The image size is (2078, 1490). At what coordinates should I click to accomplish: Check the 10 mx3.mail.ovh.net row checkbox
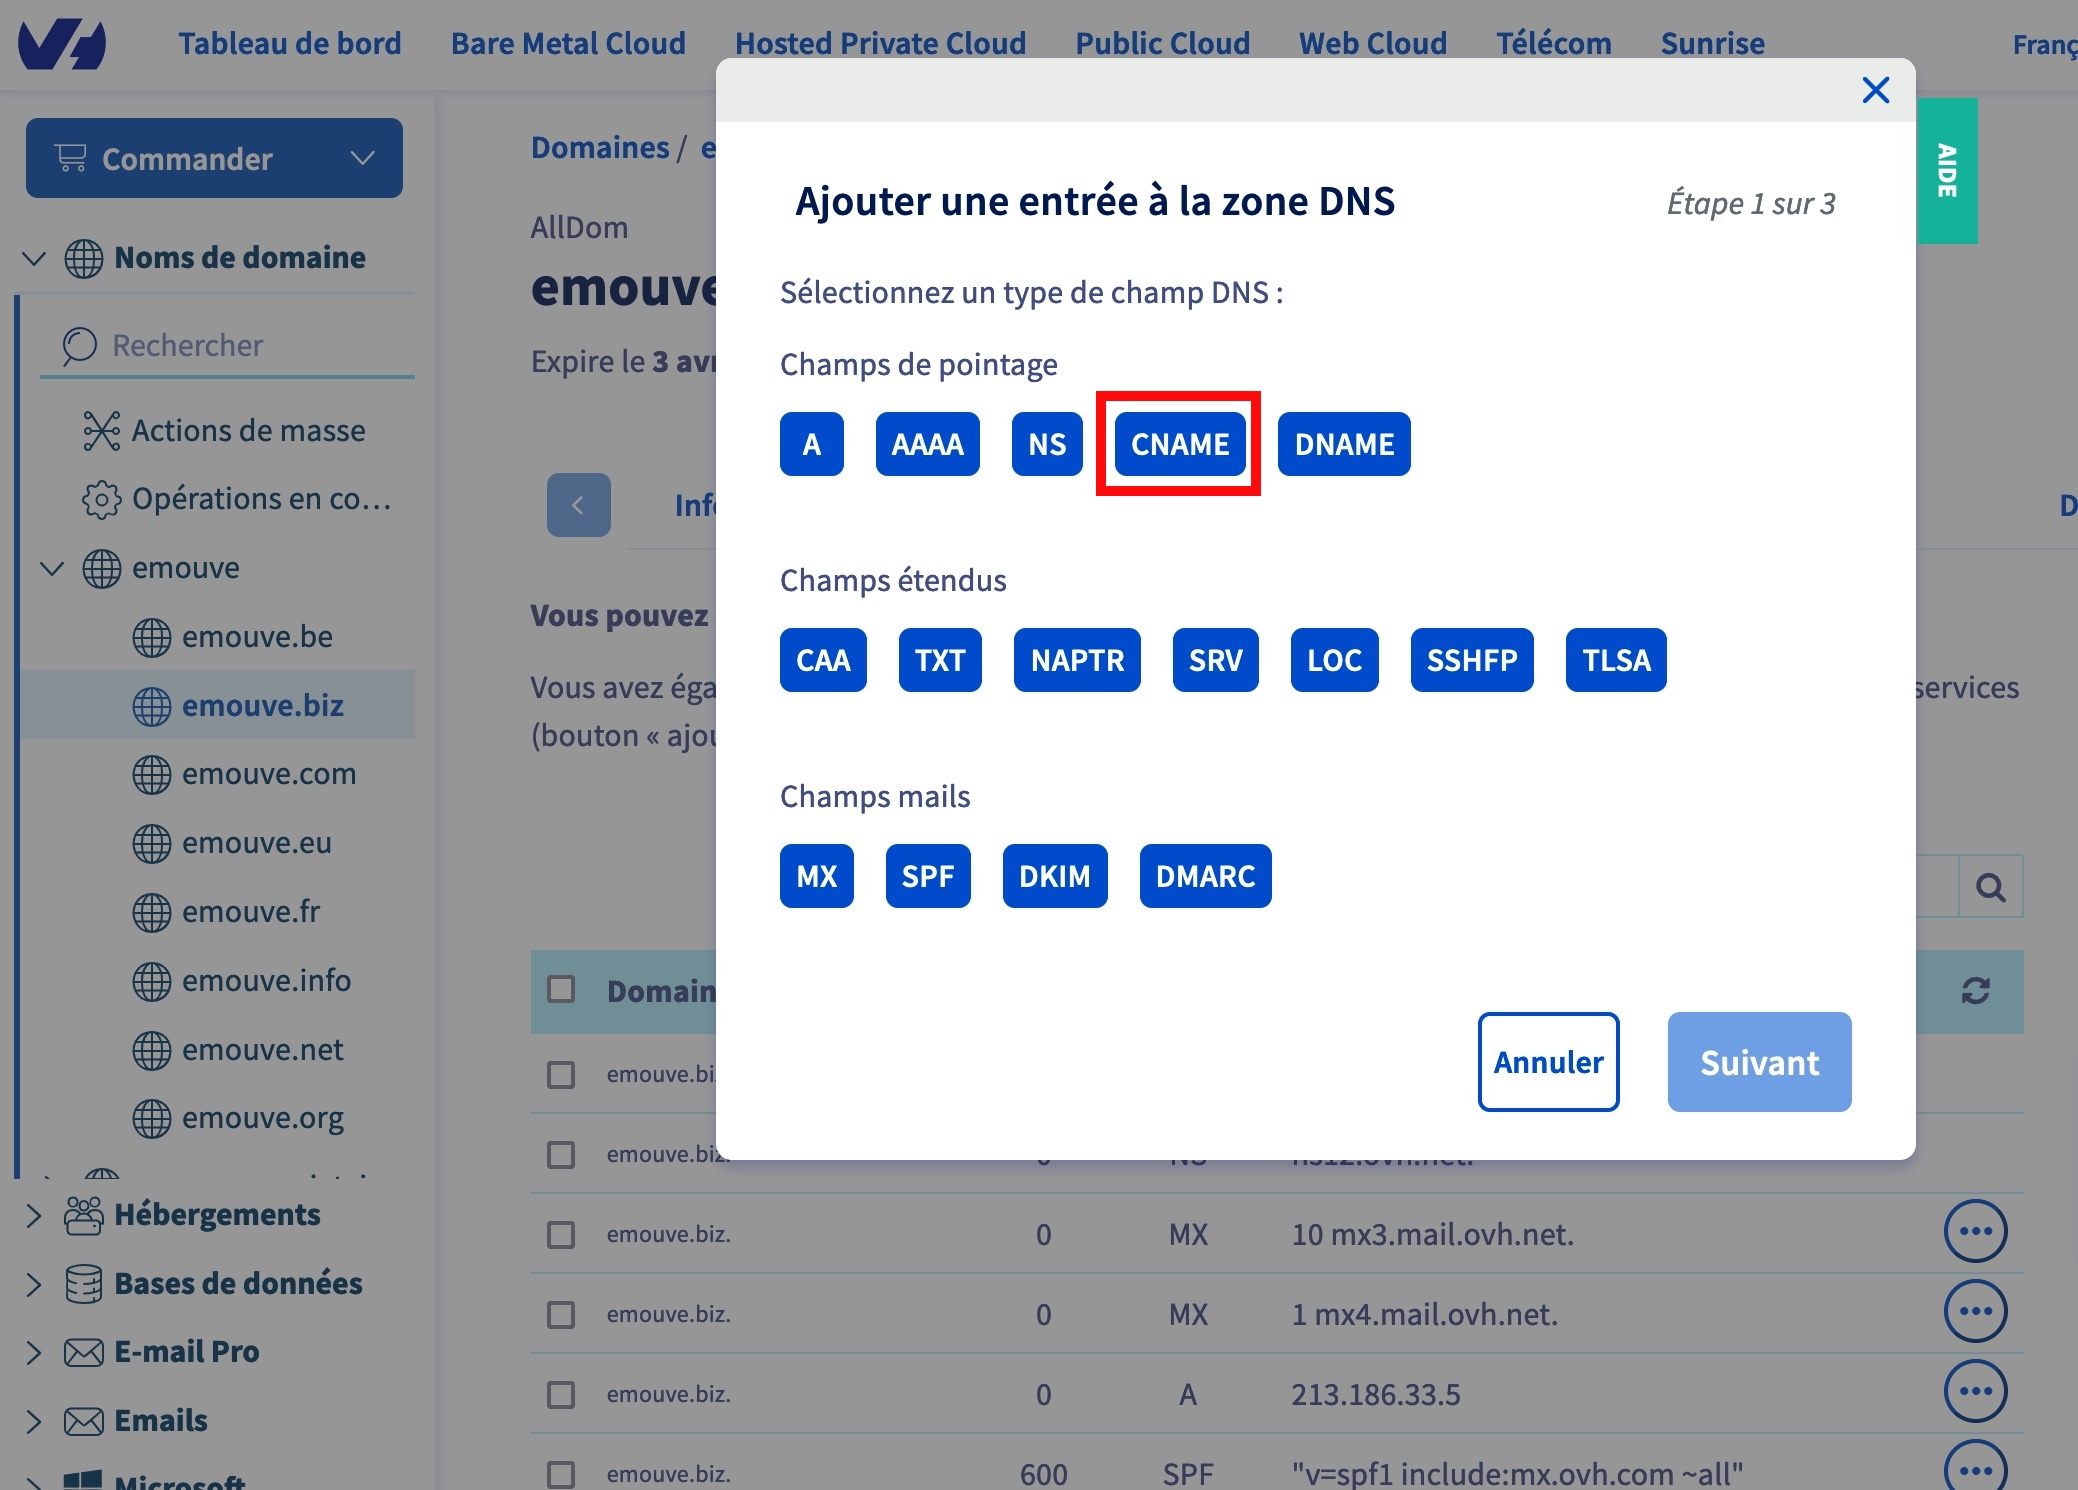click(561, 1235)
